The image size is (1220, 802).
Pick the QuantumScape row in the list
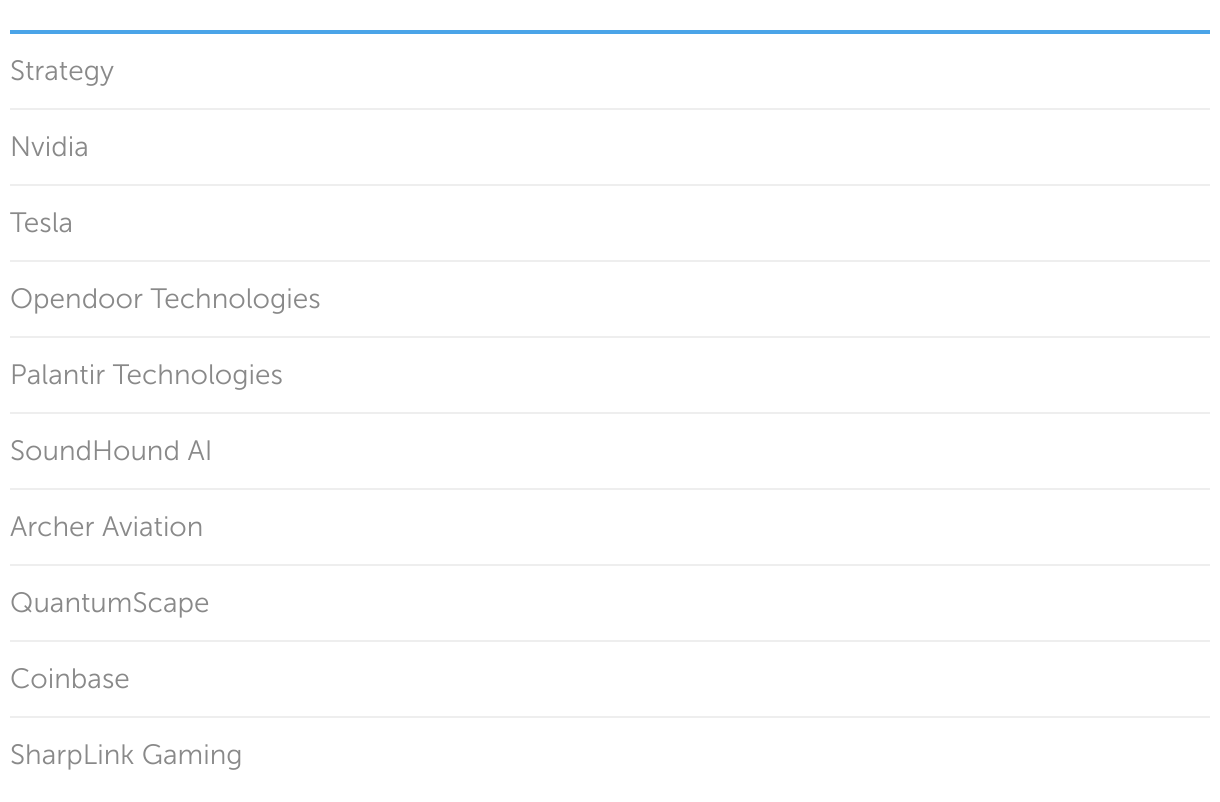click(610, 603)
